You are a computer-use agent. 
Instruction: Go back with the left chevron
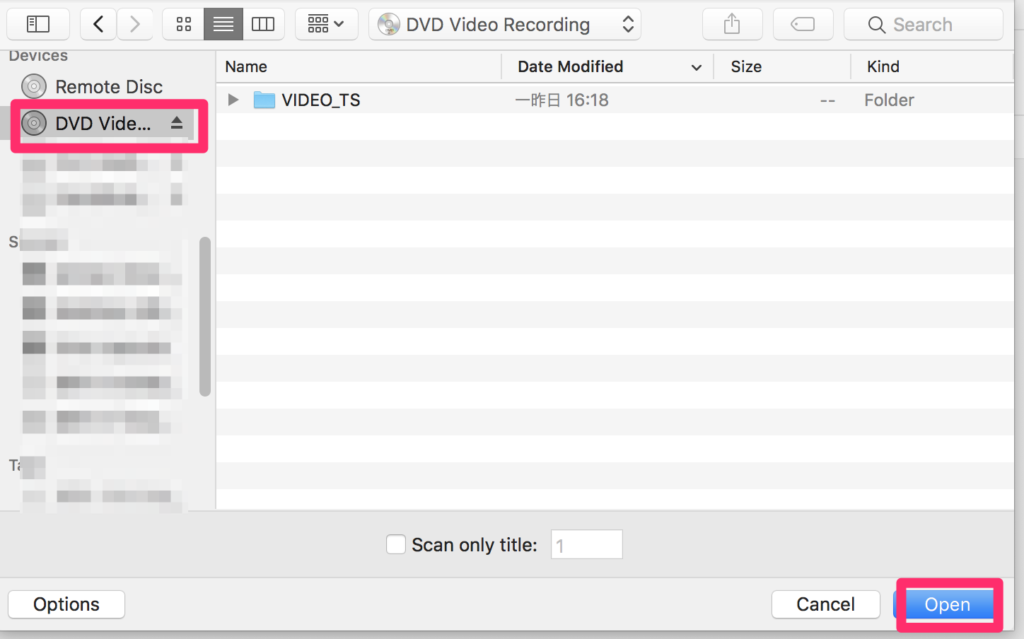tap(98, 24)
